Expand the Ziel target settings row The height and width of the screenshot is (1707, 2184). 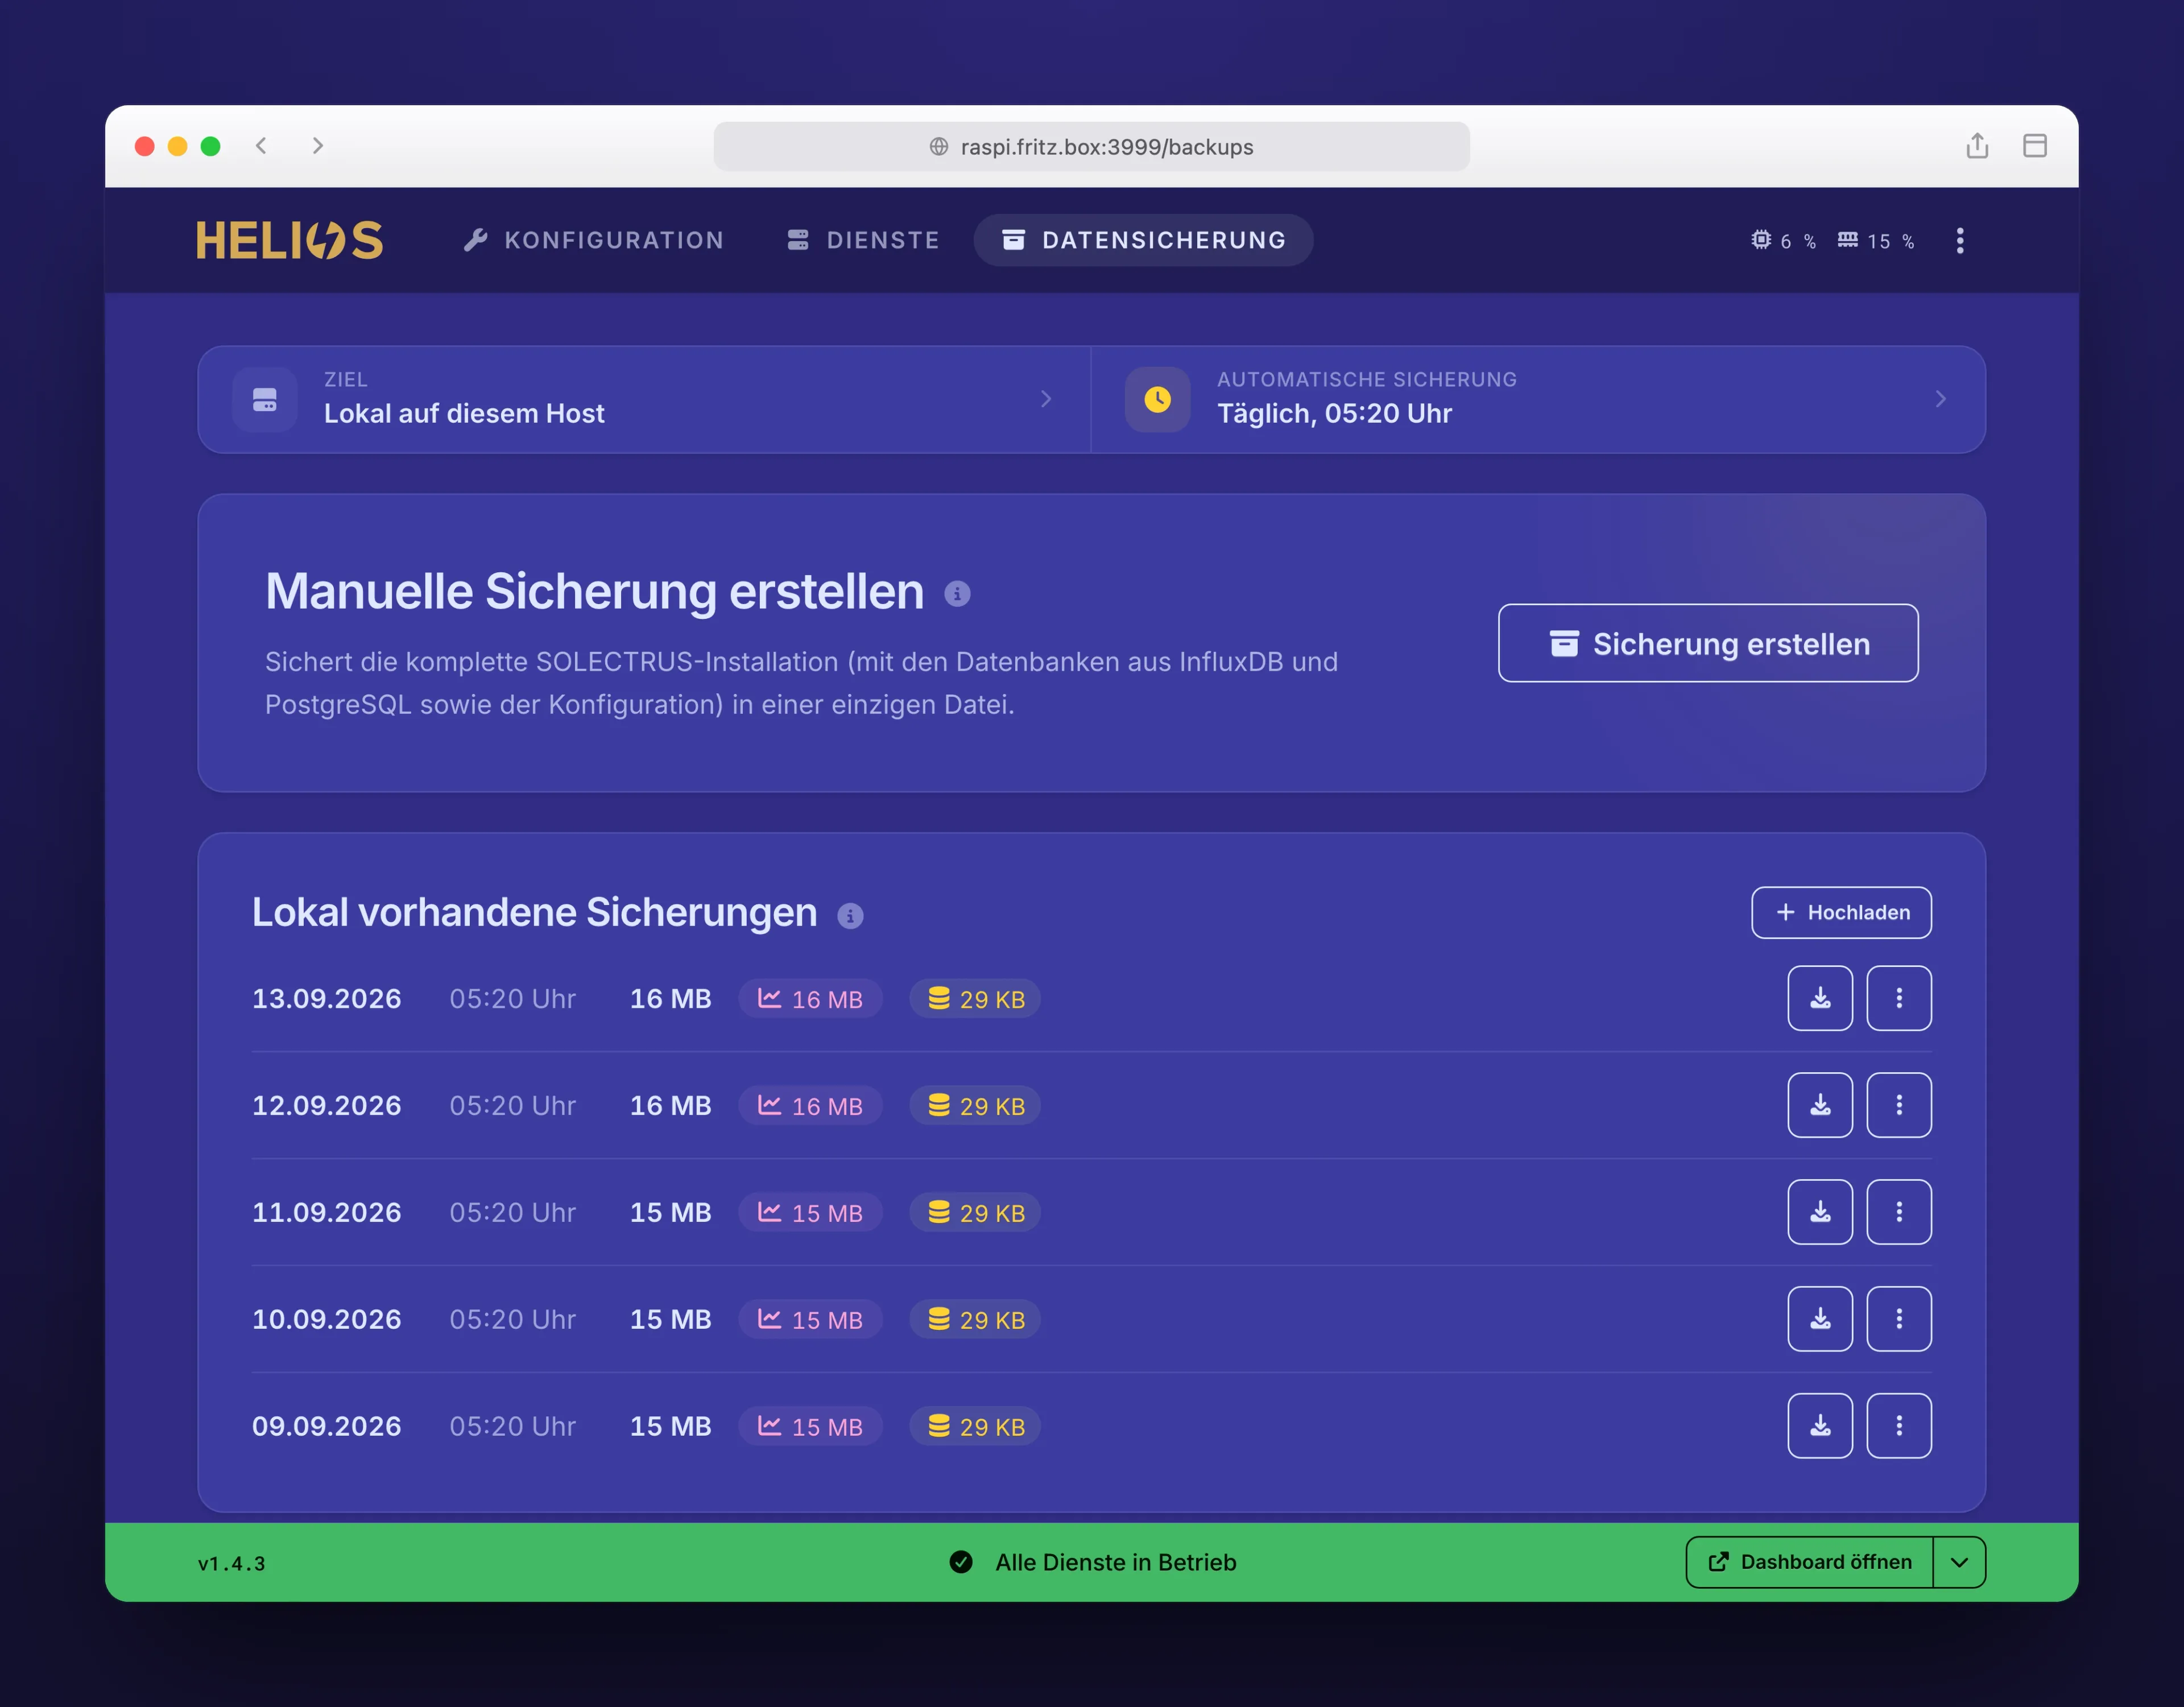[644, 399]
